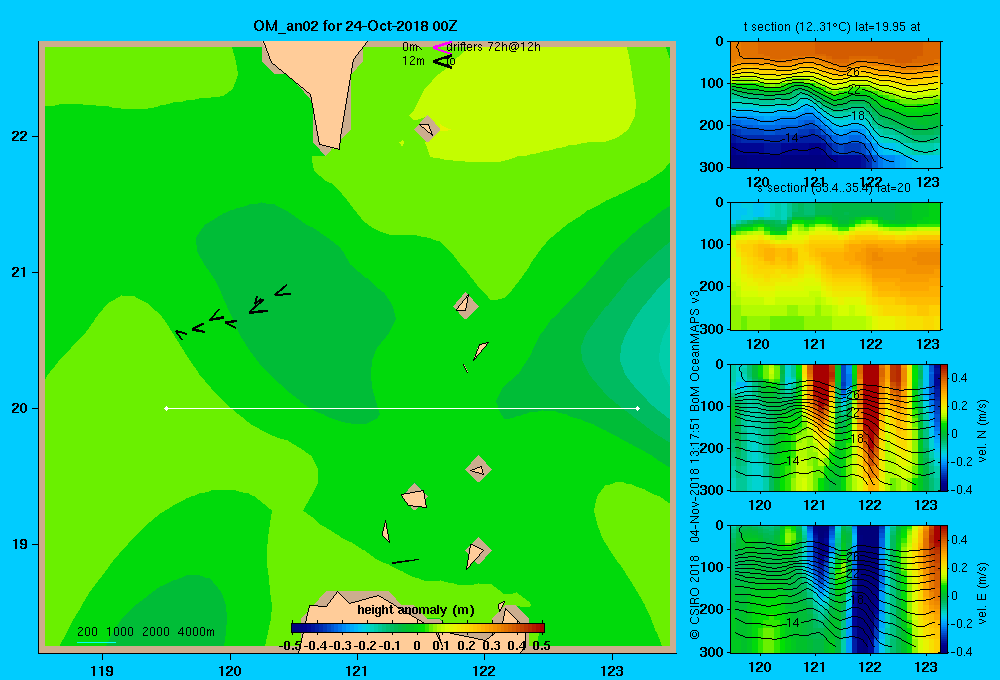The height and width of the screenshot is (680, 1000).
Task: Click the '4000m' depth contour legend value
Action: click(196, 632)
